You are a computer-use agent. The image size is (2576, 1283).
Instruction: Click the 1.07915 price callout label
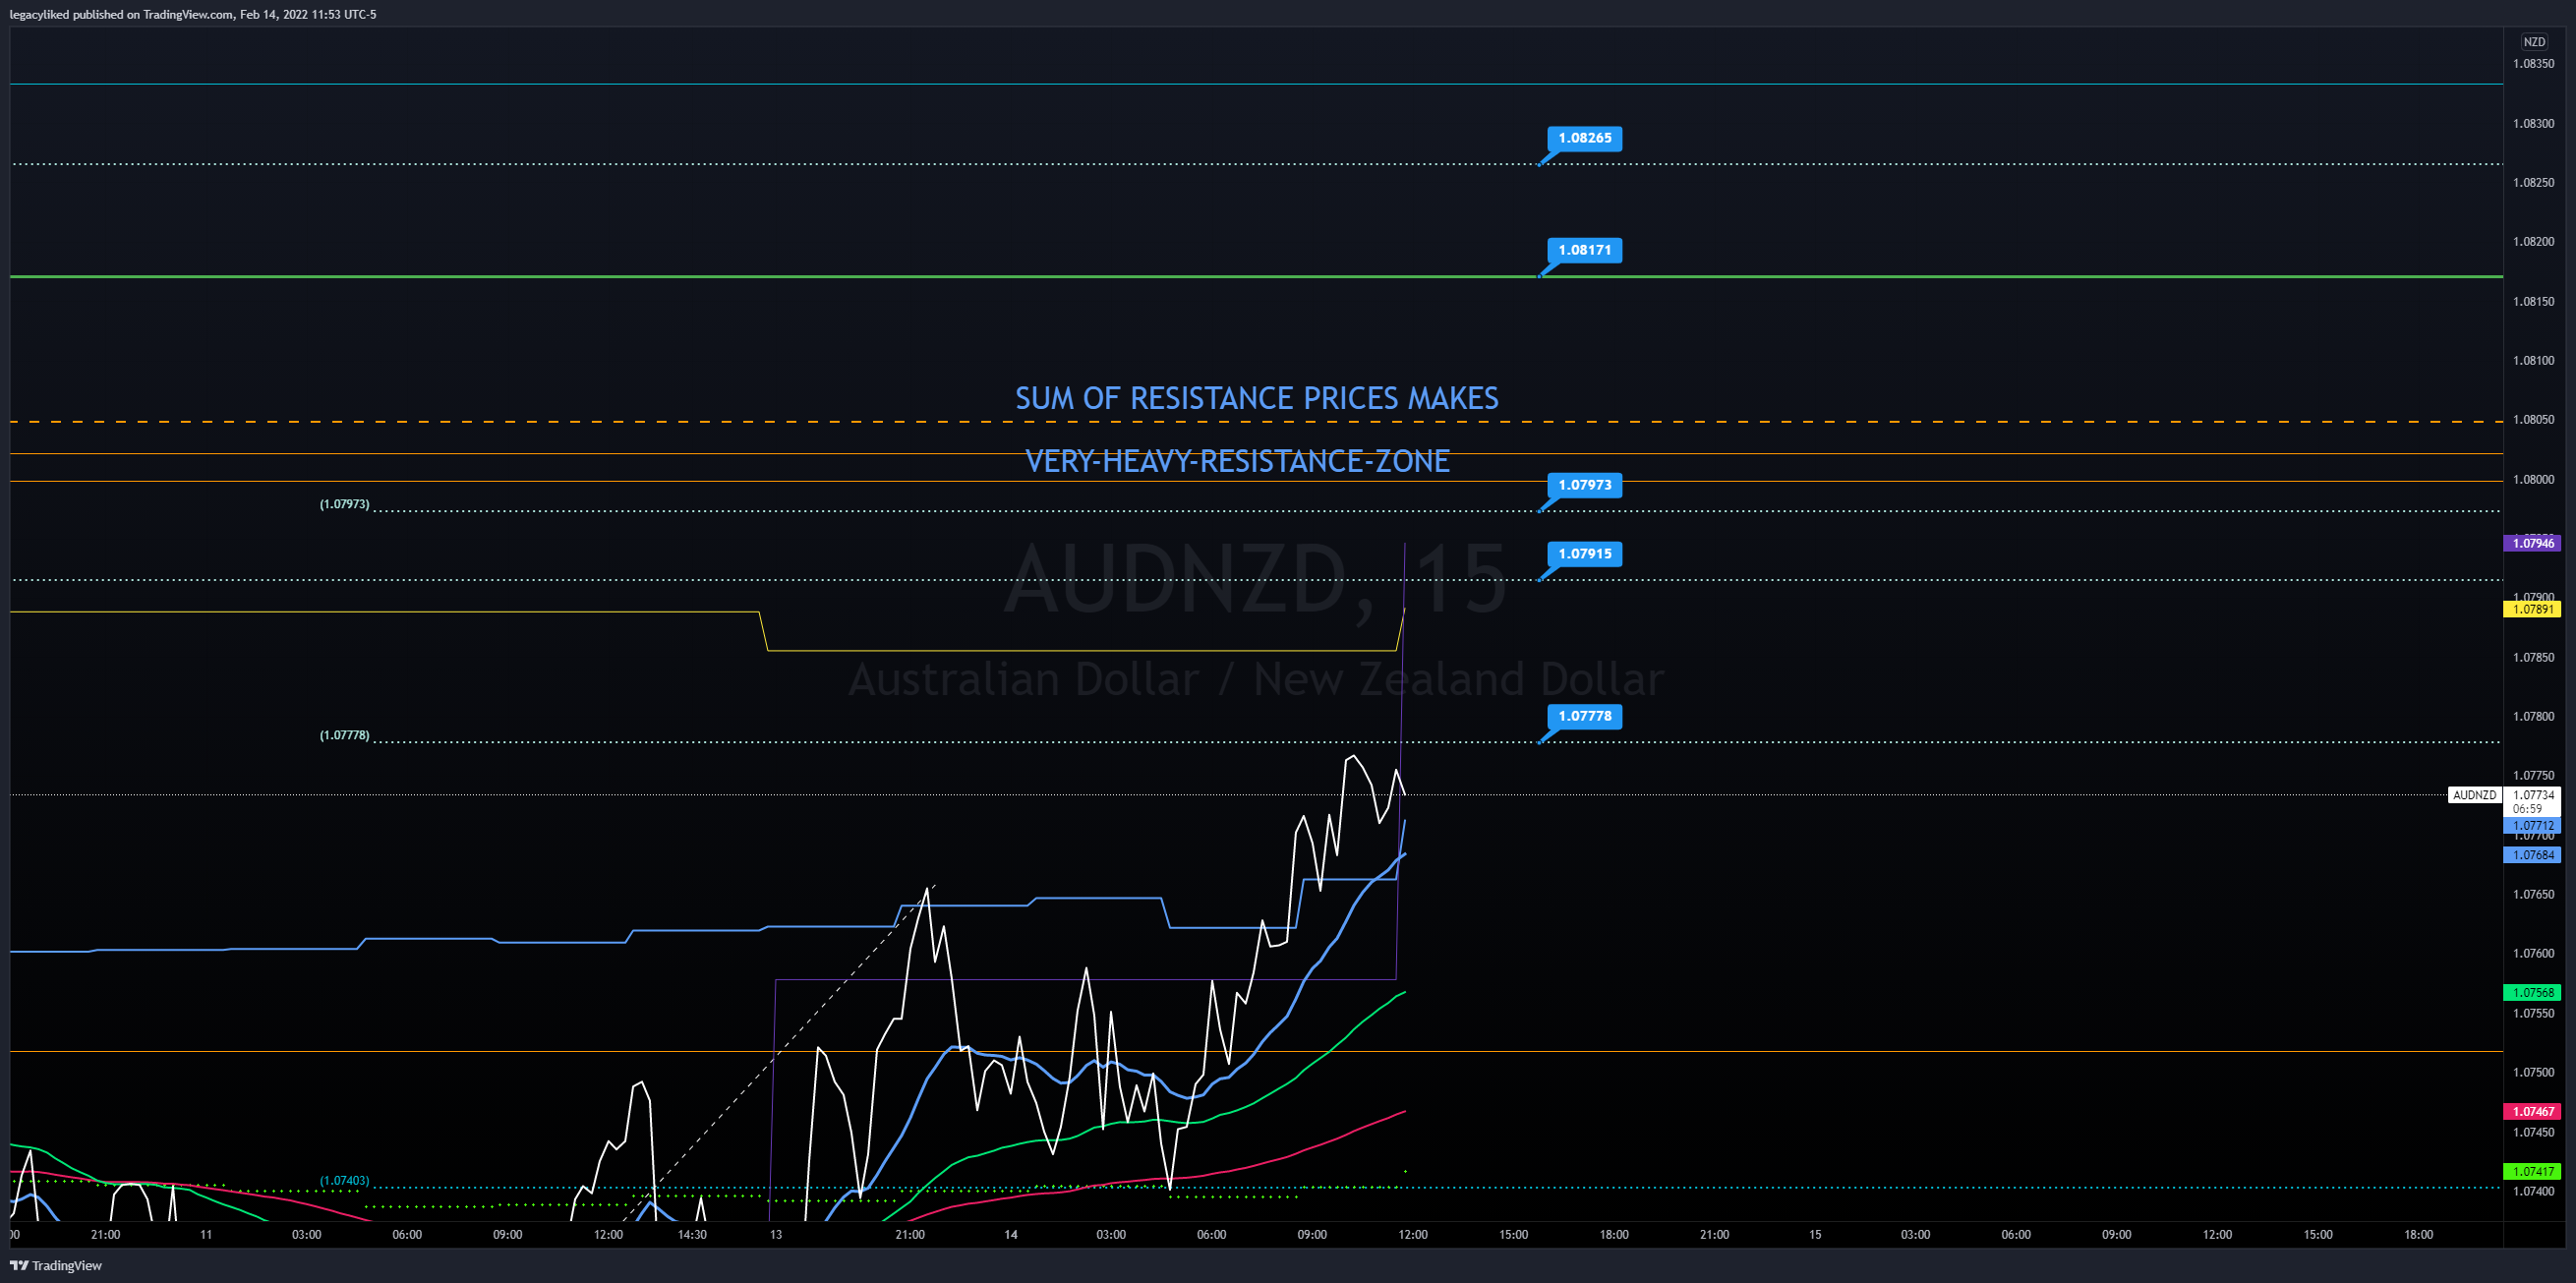[1584, 554]
